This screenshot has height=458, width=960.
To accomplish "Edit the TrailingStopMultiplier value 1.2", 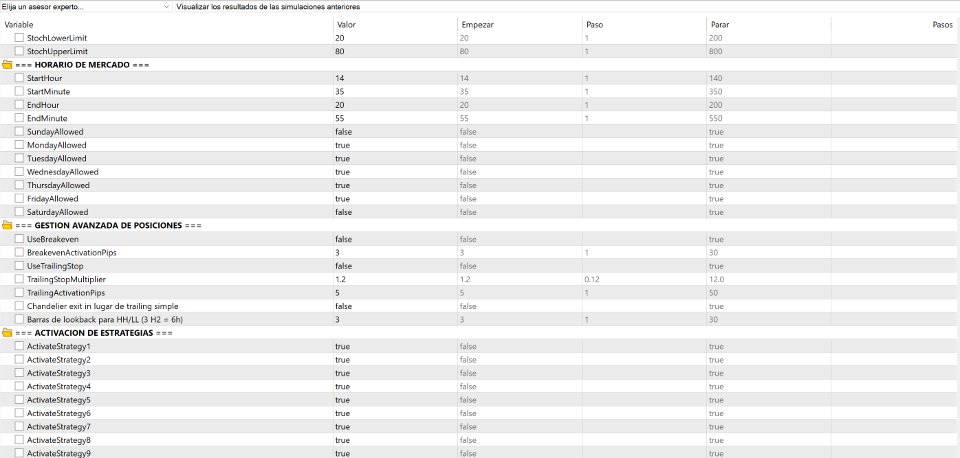I will pos(396,279).
